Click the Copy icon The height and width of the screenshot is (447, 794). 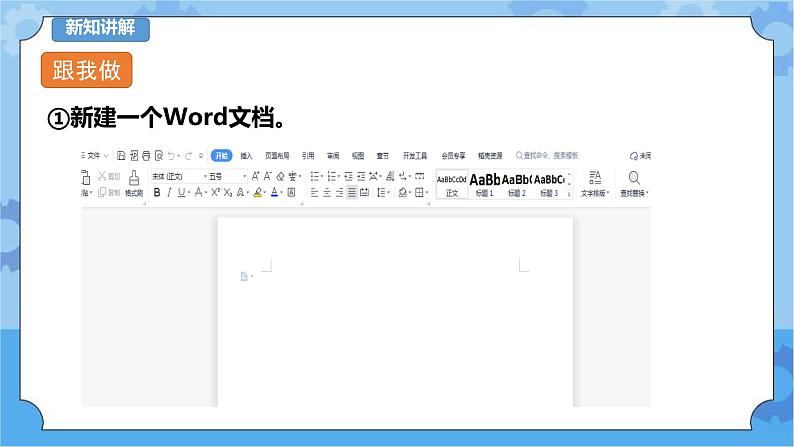(102, 192)
